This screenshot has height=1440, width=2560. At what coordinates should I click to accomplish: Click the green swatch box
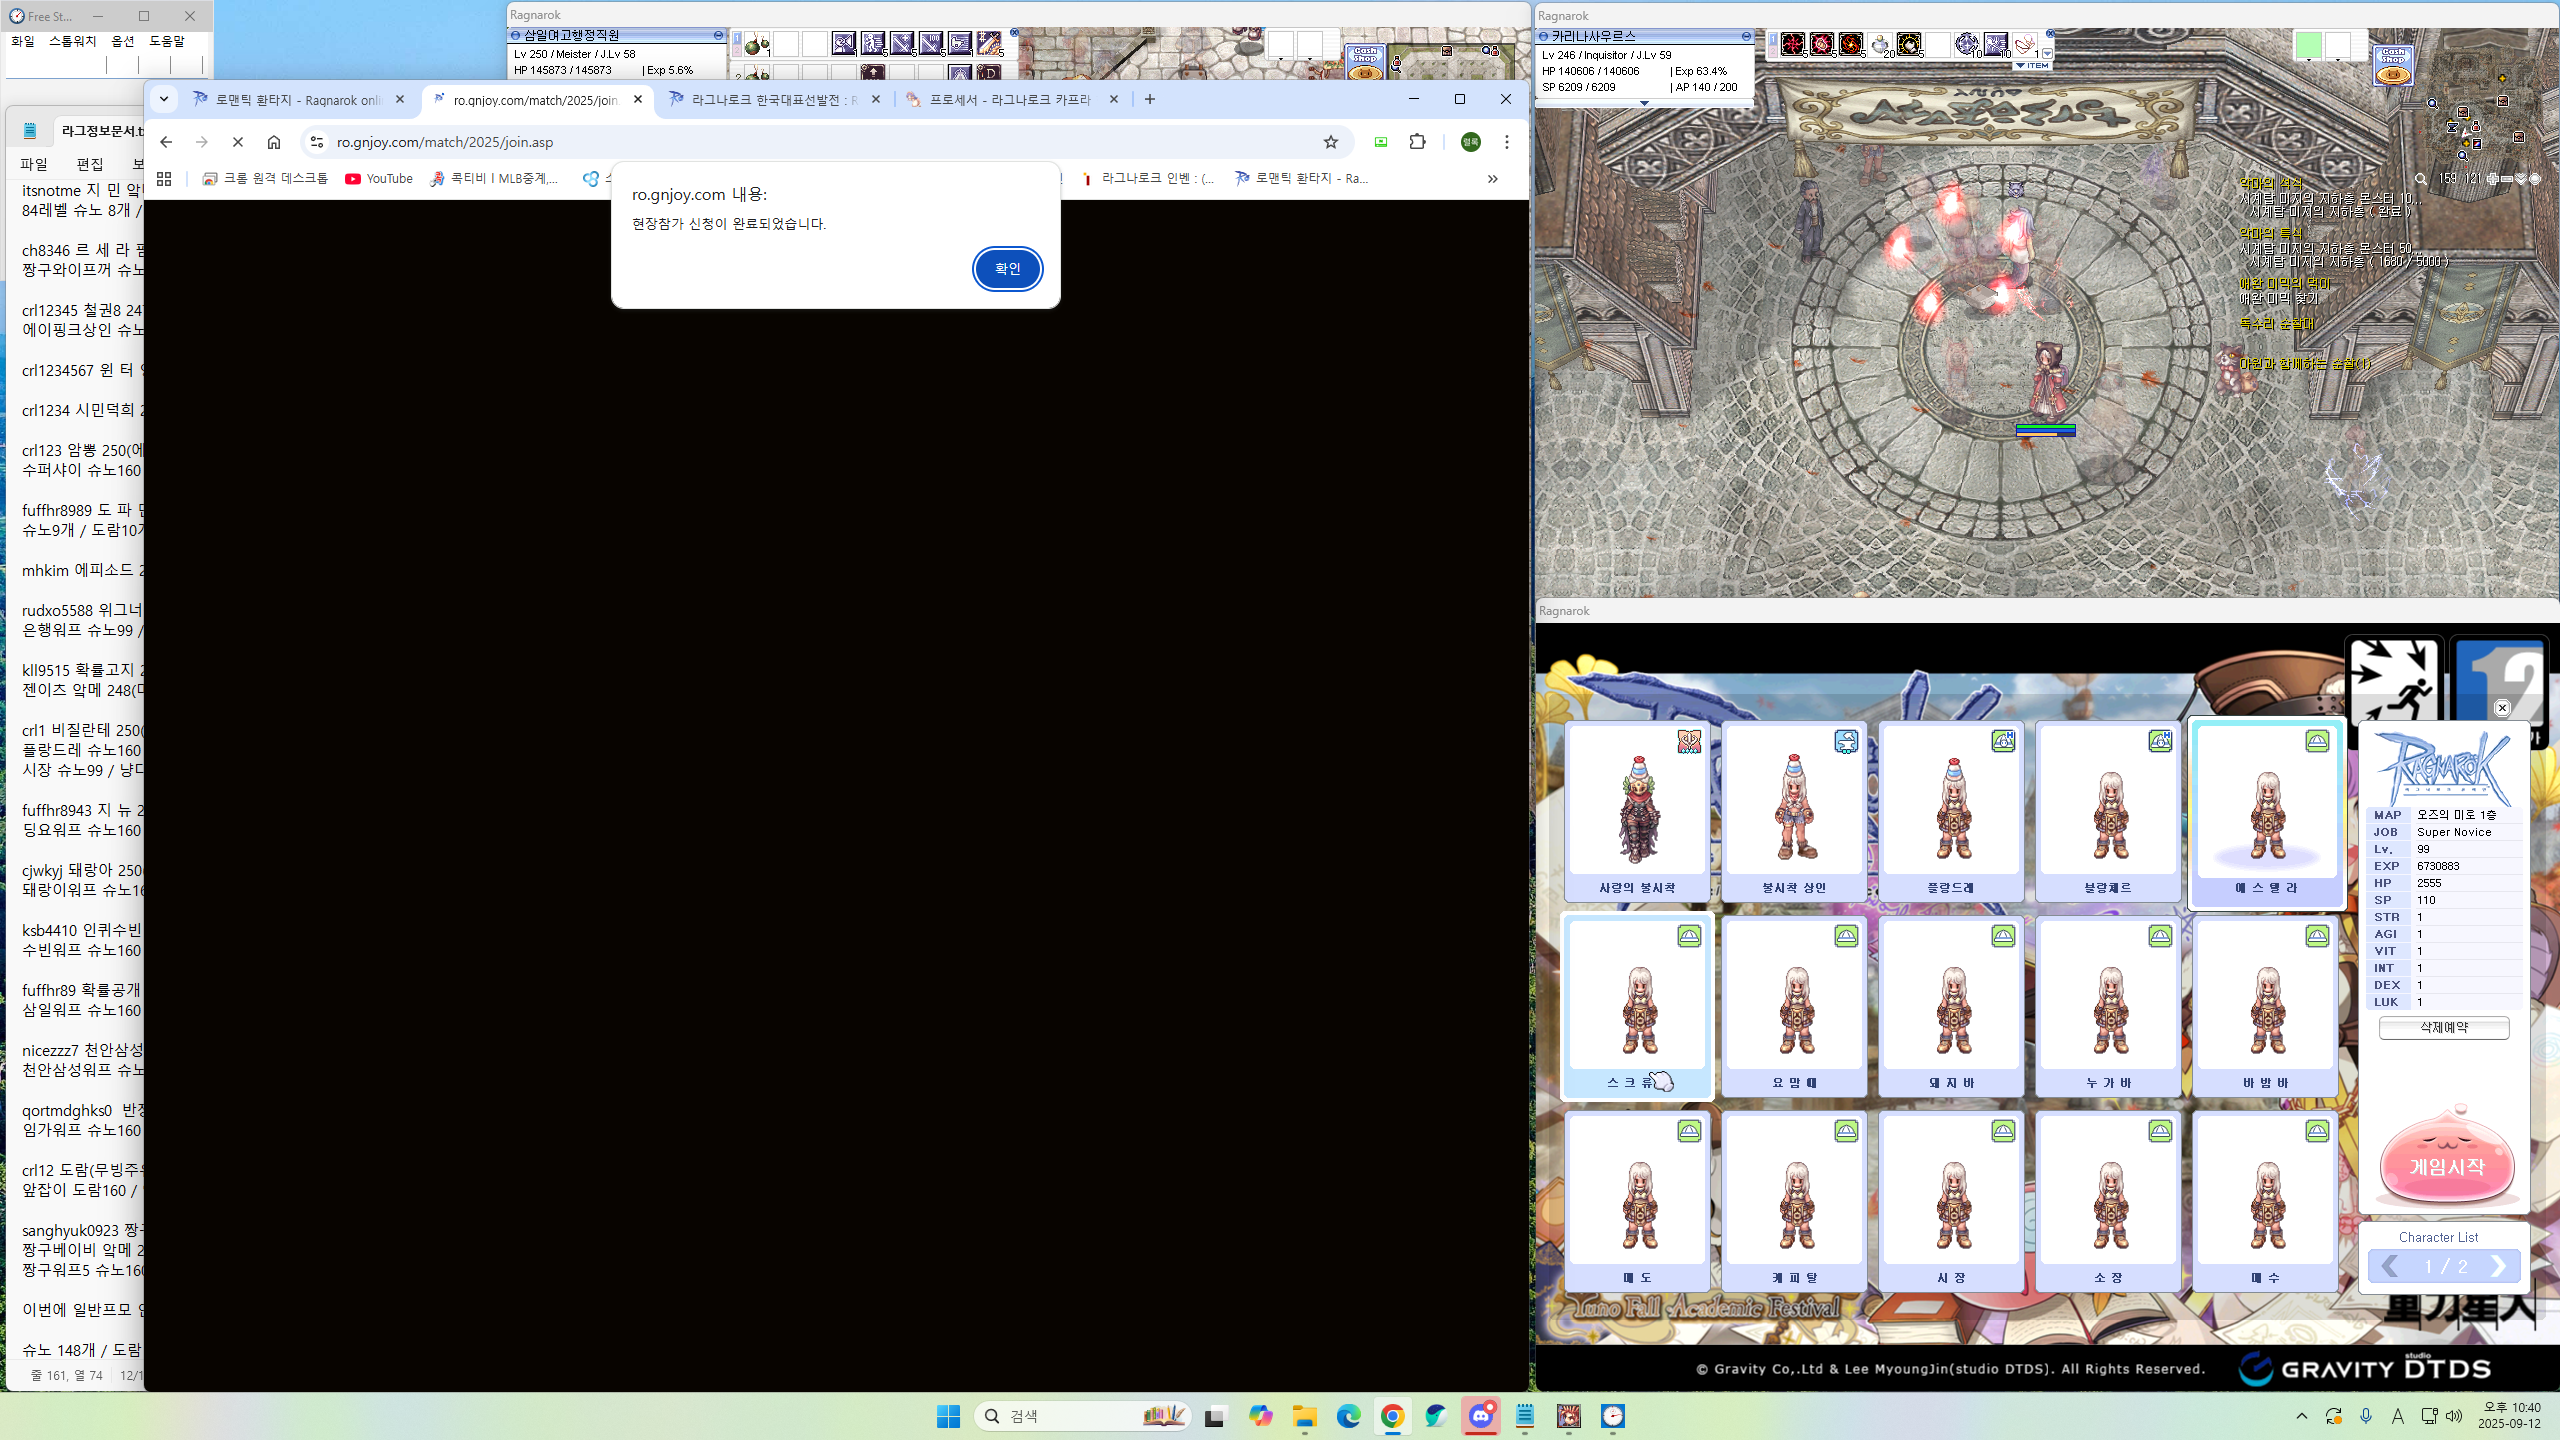point(2308,45)
